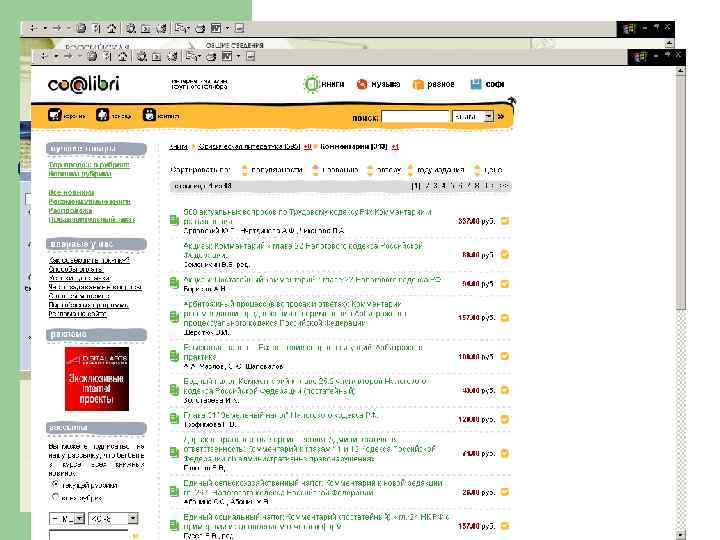Print page from the front browser toolbar

tap(211, 56)
